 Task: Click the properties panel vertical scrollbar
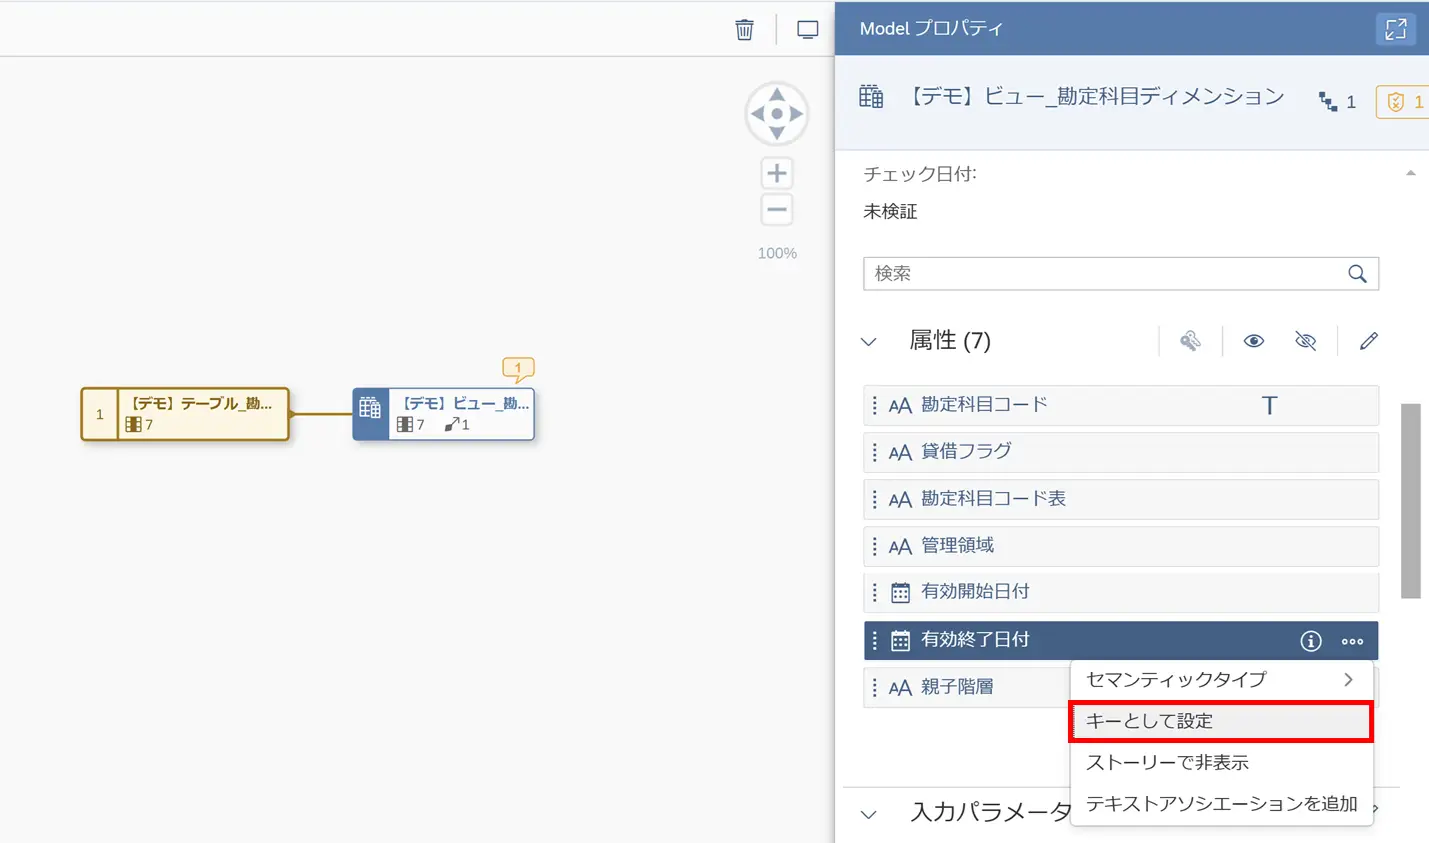point(1410,501)
